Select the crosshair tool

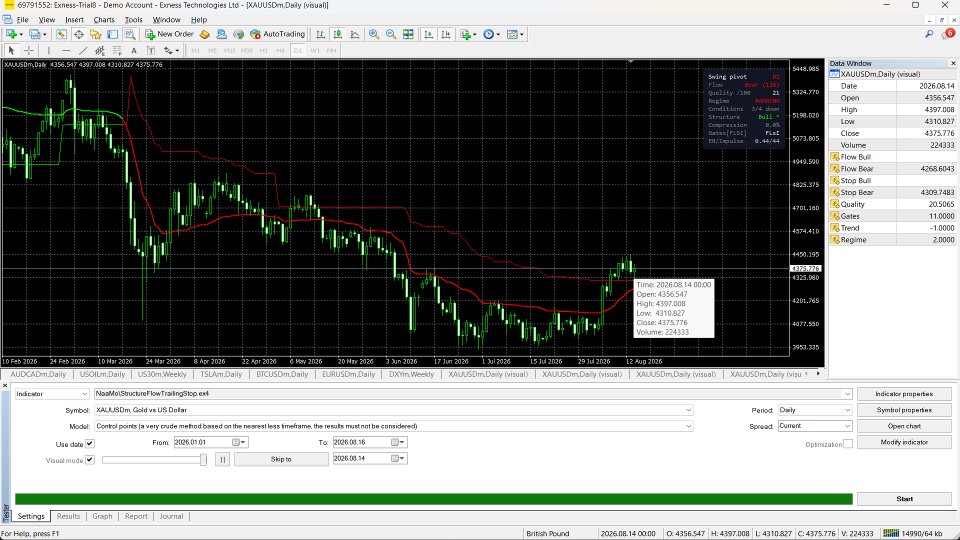tap(29, 50)
